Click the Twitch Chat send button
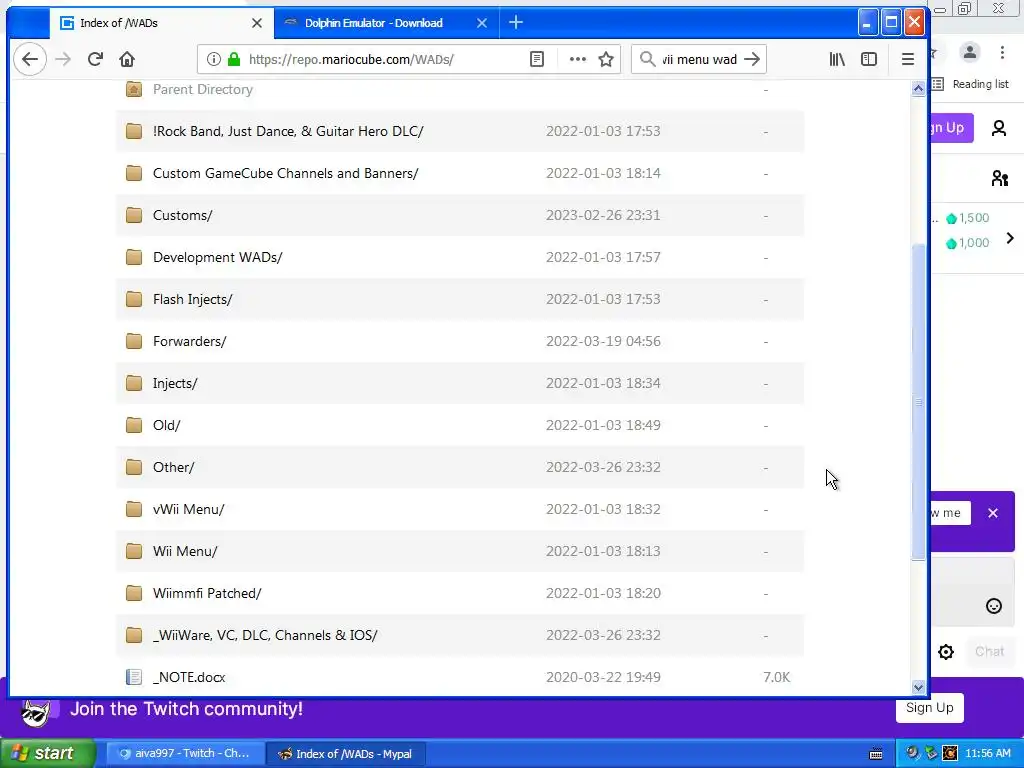This screenshot has width=1024, height=768. [989, 651]
